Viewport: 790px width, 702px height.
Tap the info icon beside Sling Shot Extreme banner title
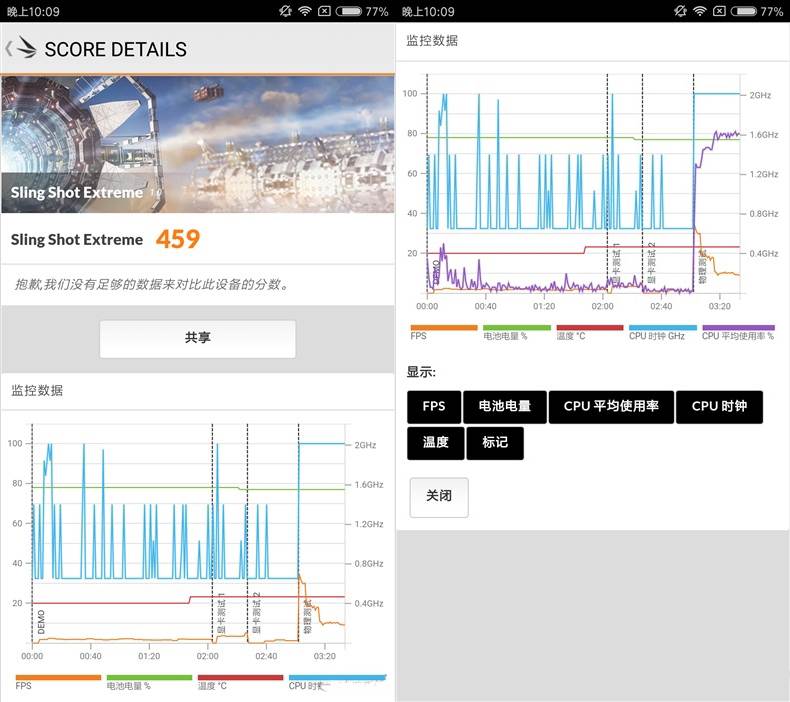click(155, 193)
